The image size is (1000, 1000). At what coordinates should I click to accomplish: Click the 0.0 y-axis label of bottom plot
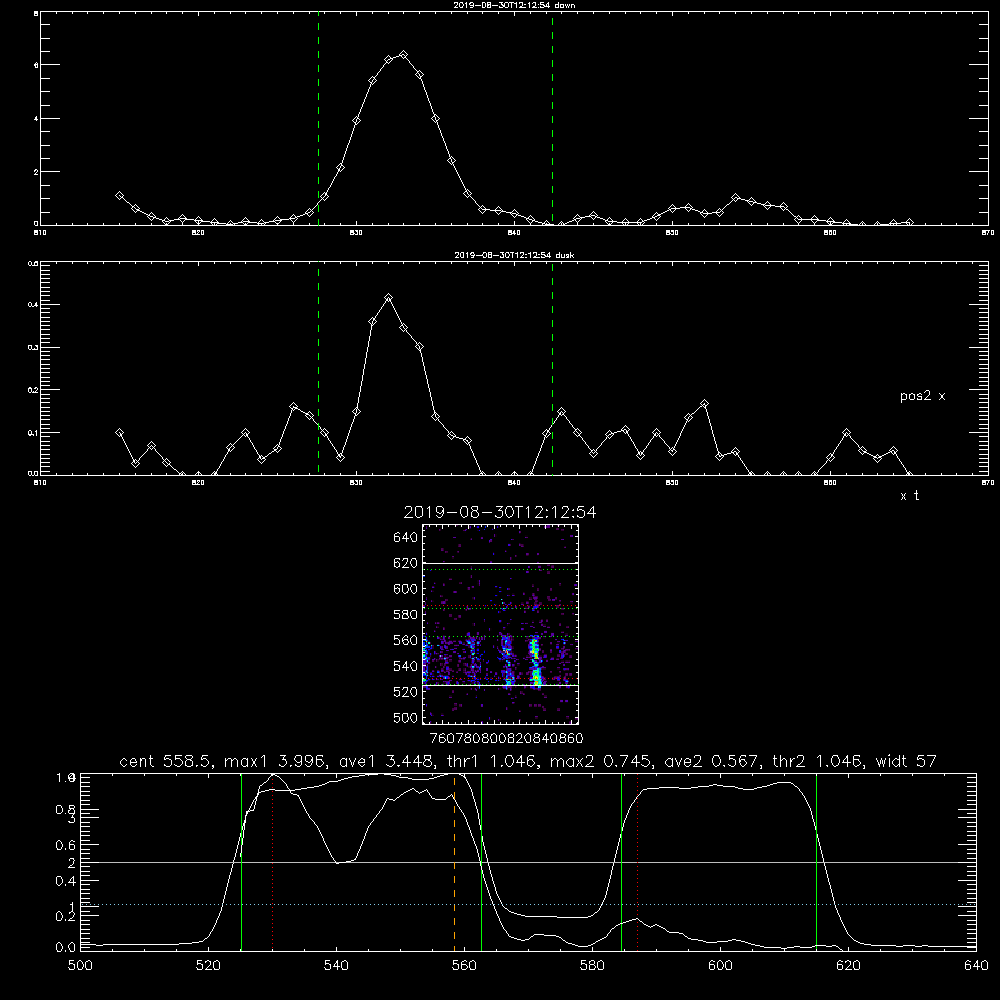pos(66,947)
